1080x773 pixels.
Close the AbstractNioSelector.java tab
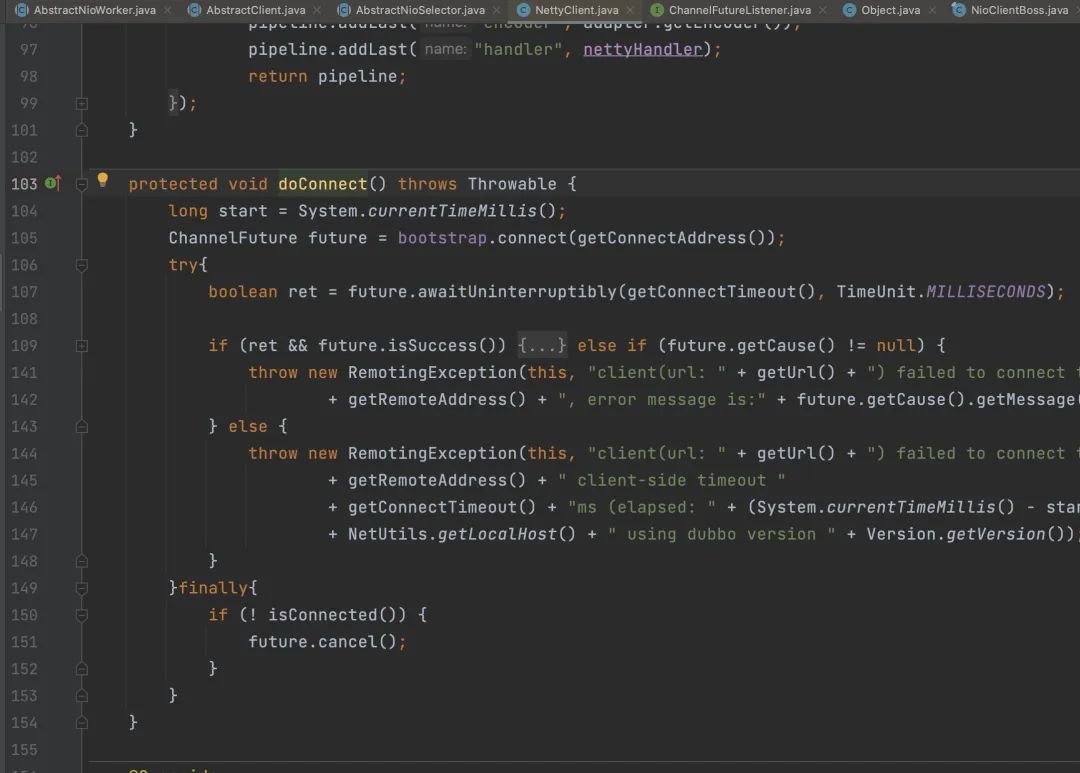pos(497,10)
